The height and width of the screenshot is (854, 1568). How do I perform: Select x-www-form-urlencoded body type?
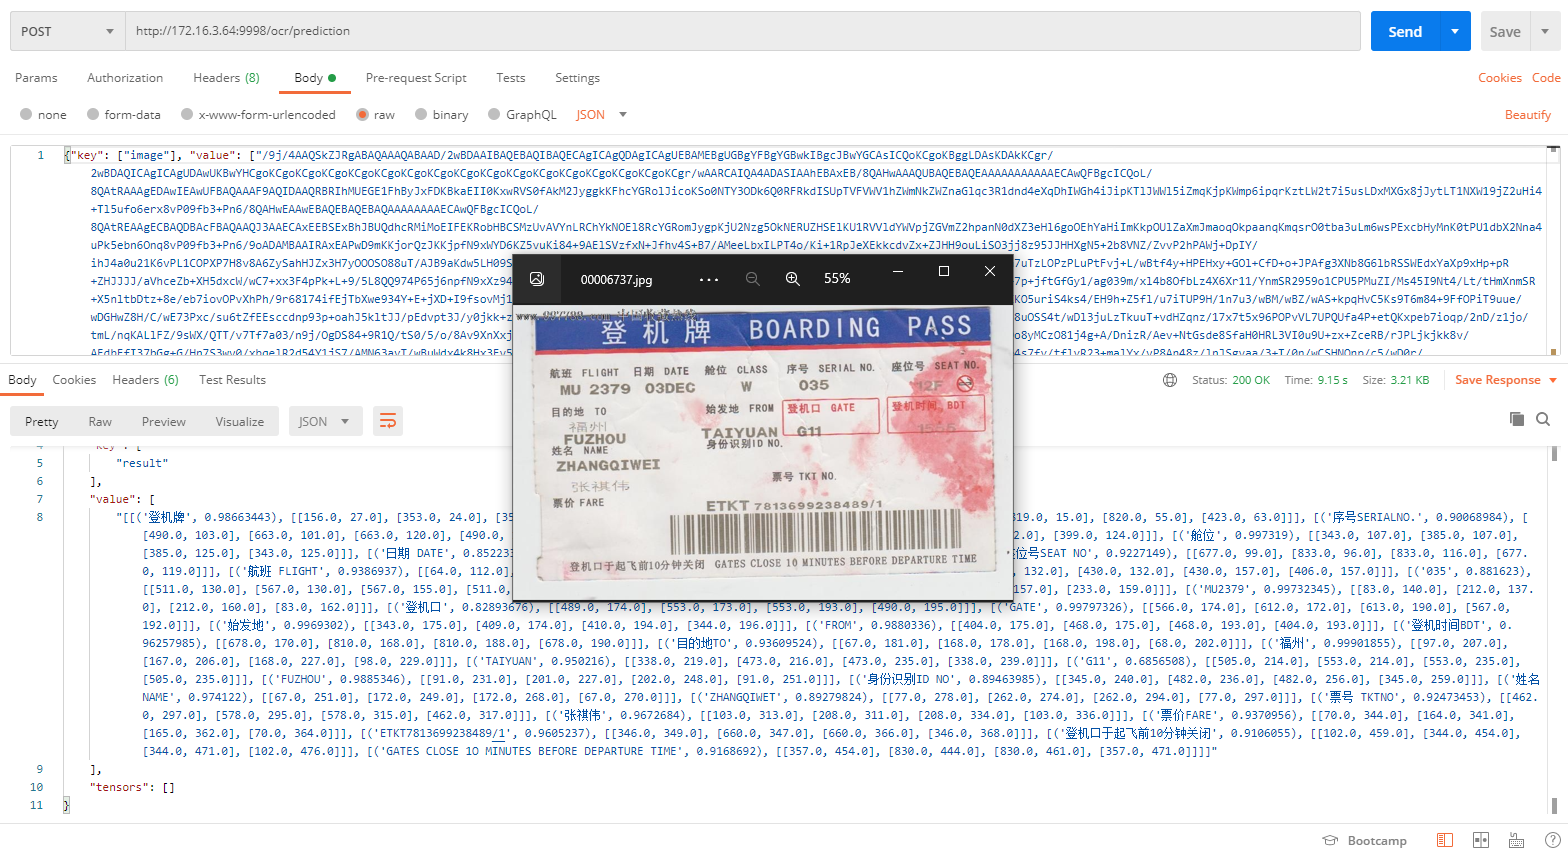pos(258,115)
